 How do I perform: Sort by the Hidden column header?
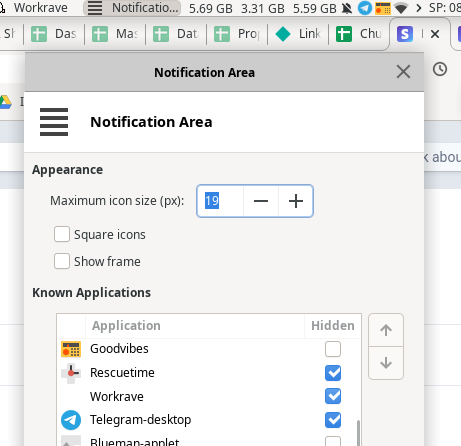point(333,326)
